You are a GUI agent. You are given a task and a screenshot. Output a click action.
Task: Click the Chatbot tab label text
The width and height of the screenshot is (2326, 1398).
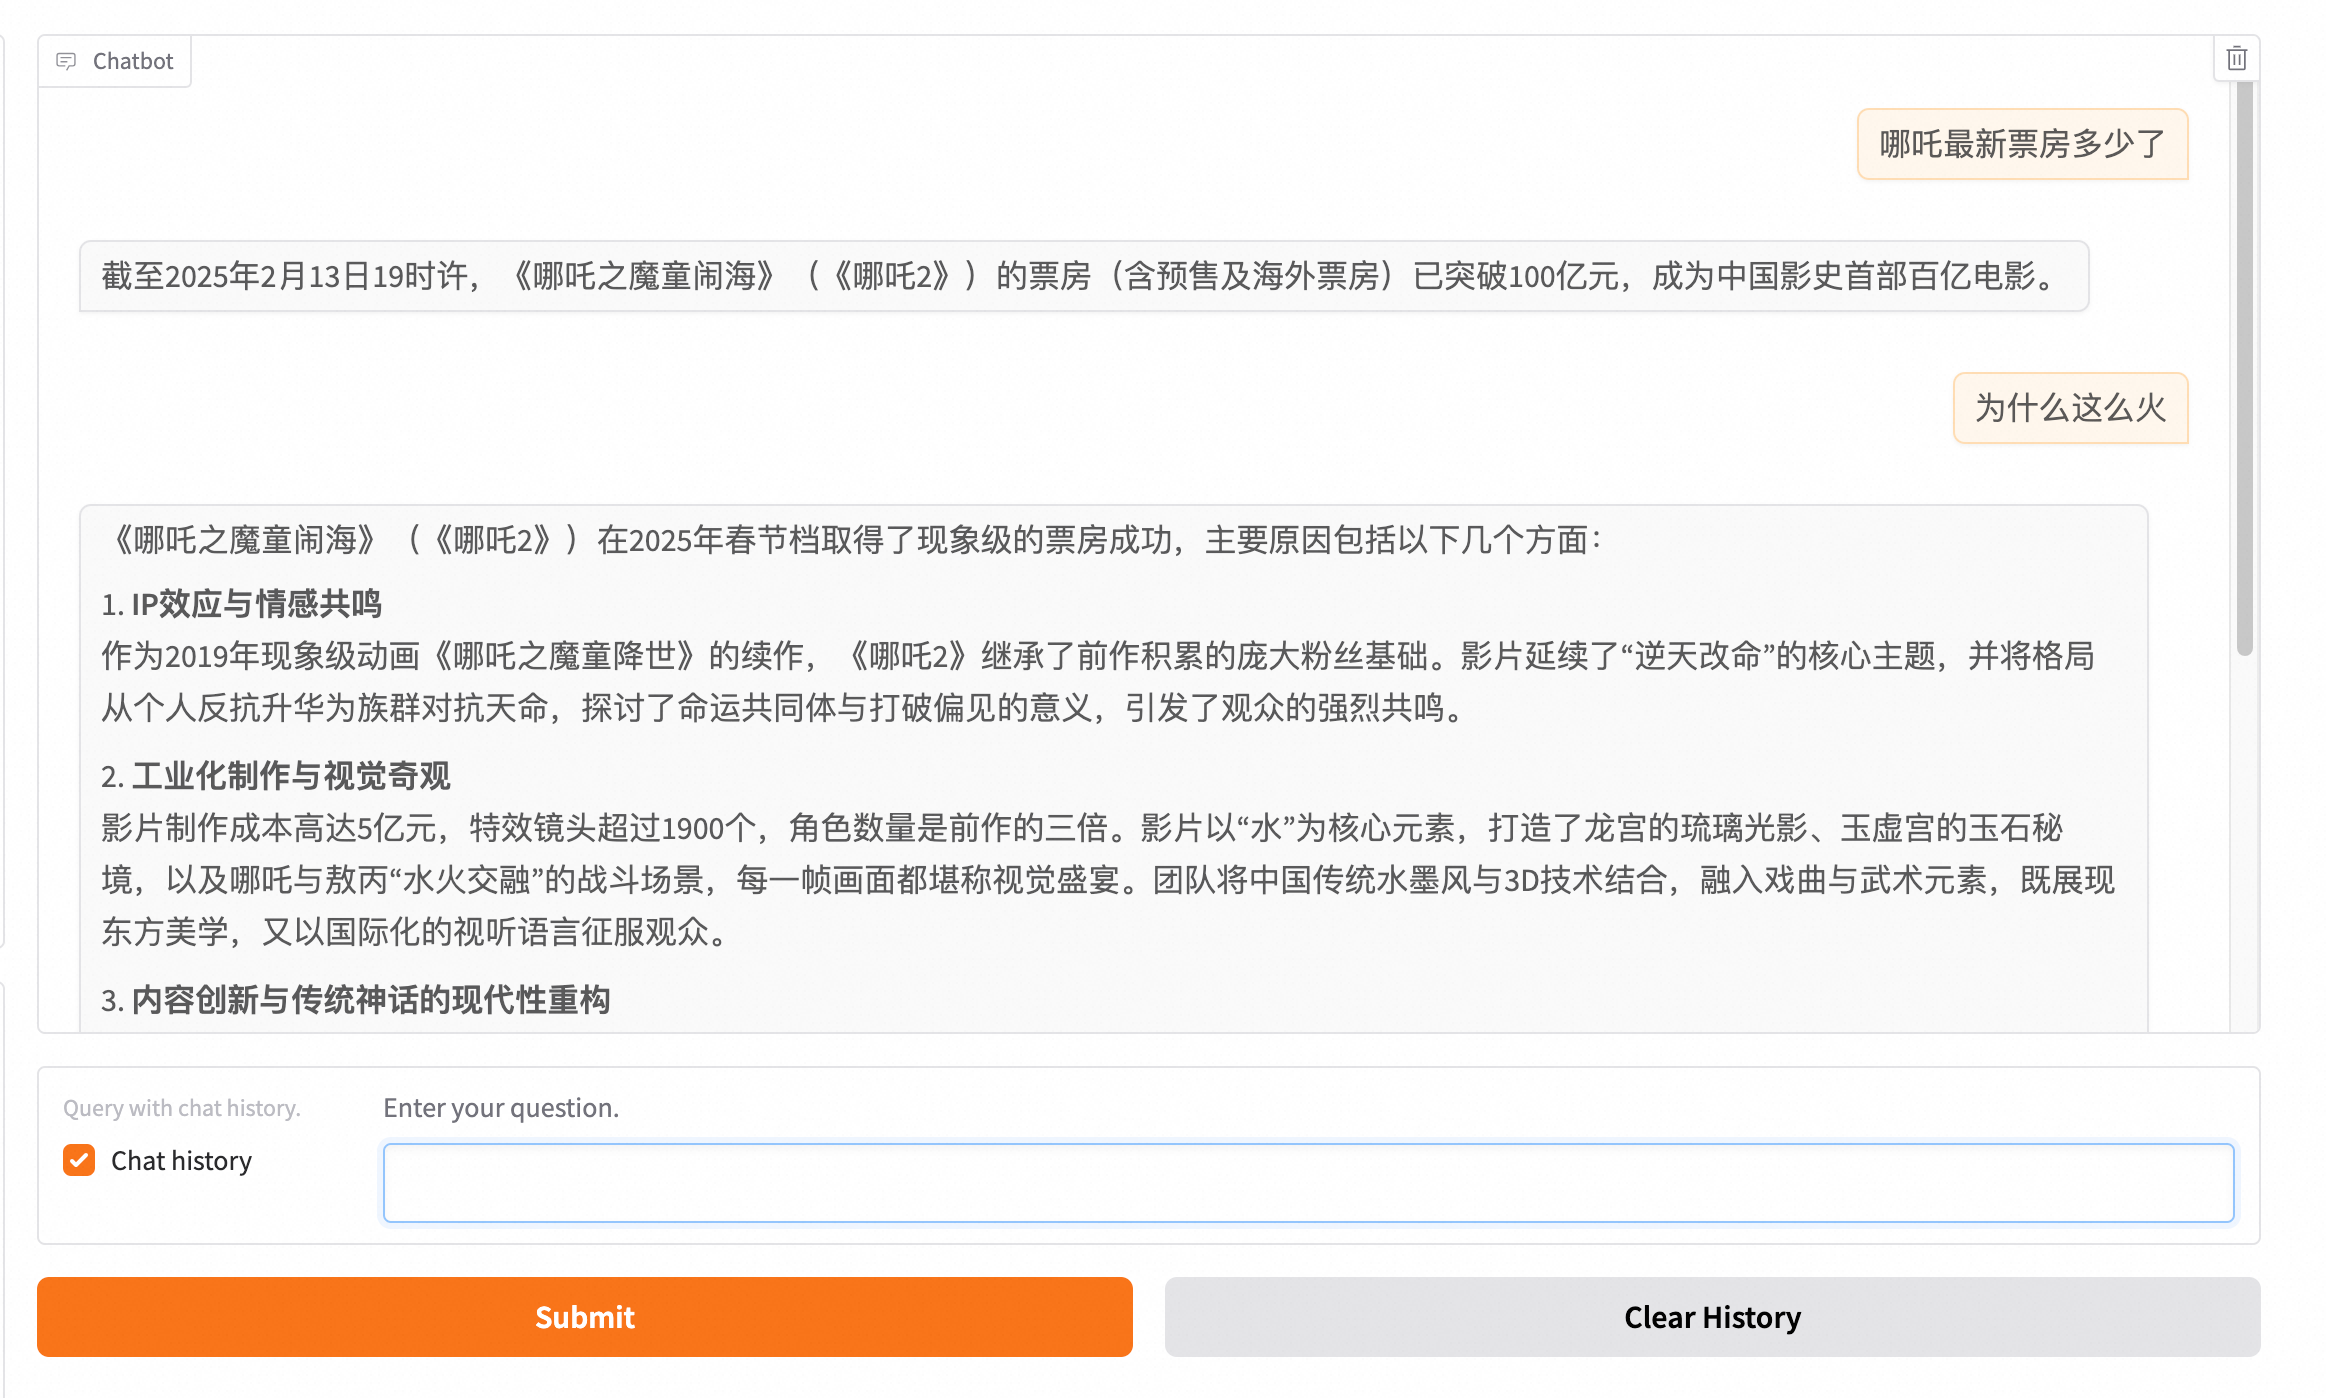tap(133, 61)
